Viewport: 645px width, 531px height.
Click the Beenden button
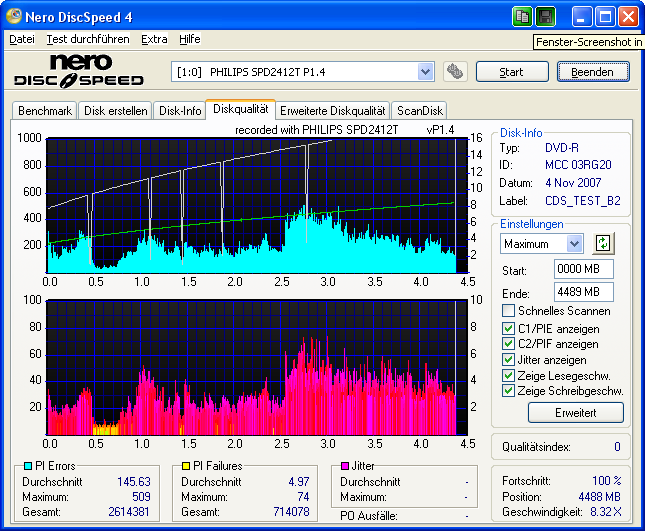pos(593,72)
